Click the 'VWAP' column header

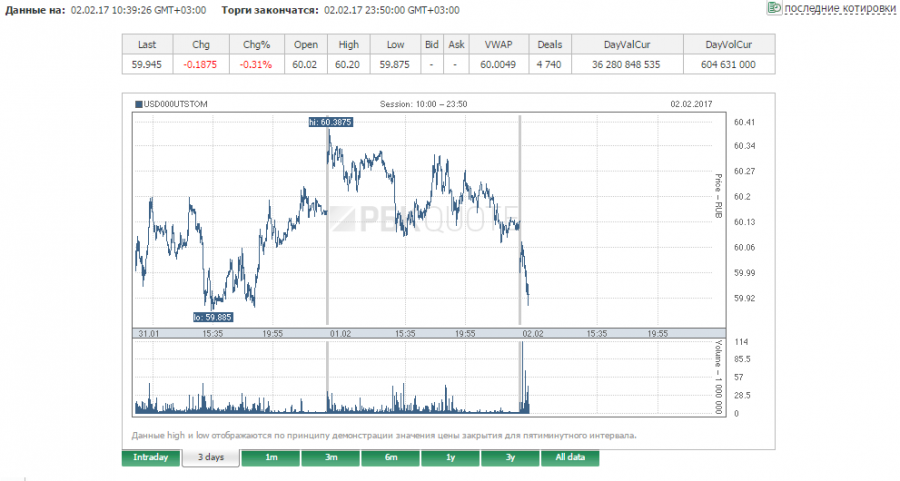(497, 45)
